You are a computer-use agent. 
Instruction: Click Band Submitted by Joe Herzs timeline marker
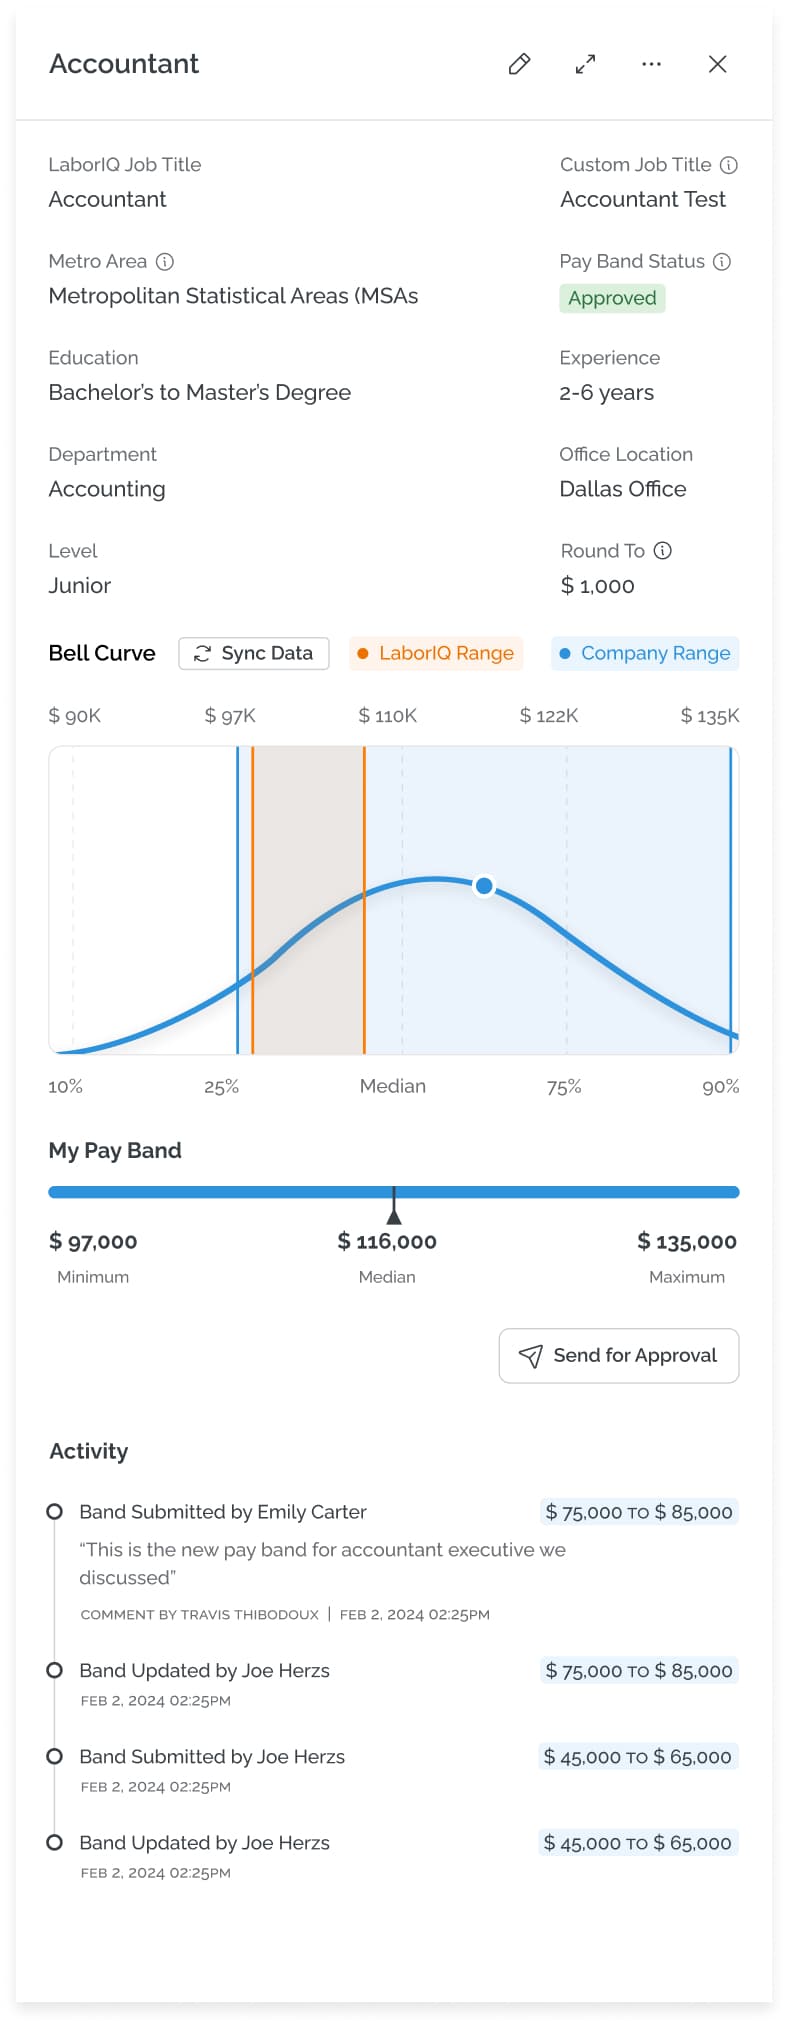pyautogui.click(x=55, y=1756)
